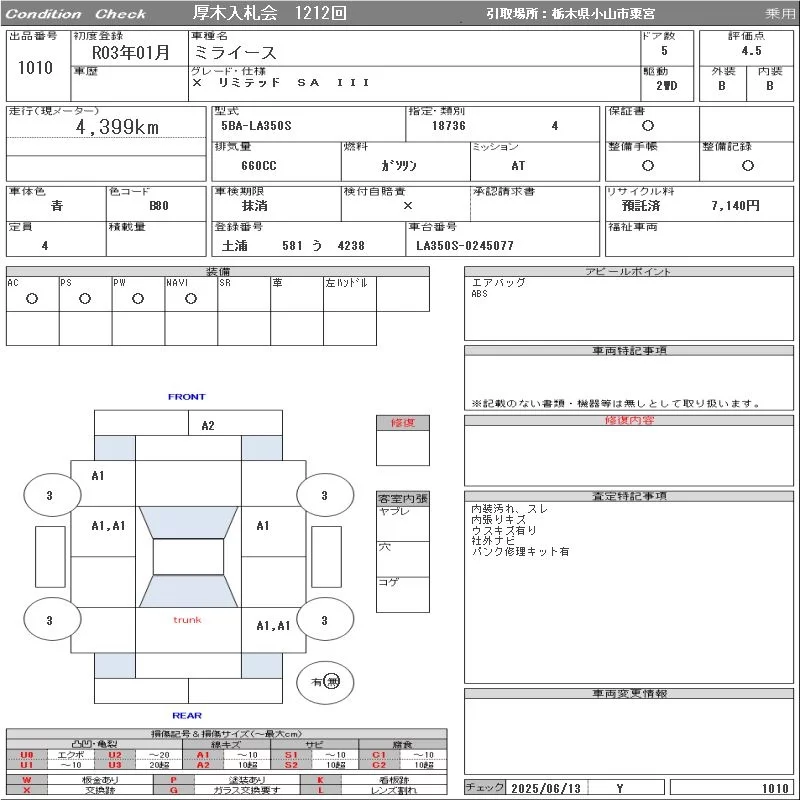This screenshot has height=800, width=800.
Task: Click the blue REAR label
Action: coord(187,715)
